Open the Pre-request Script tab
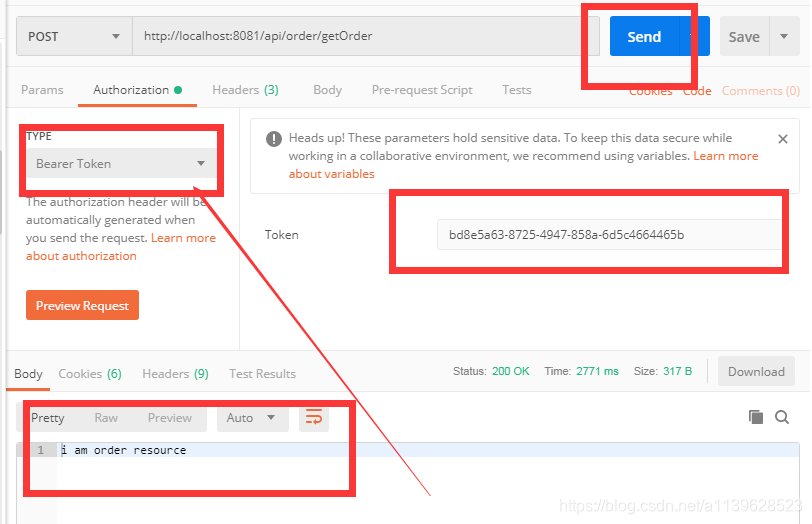The width and height of the screenshot is (812, 524). click(x=422, y=90)
